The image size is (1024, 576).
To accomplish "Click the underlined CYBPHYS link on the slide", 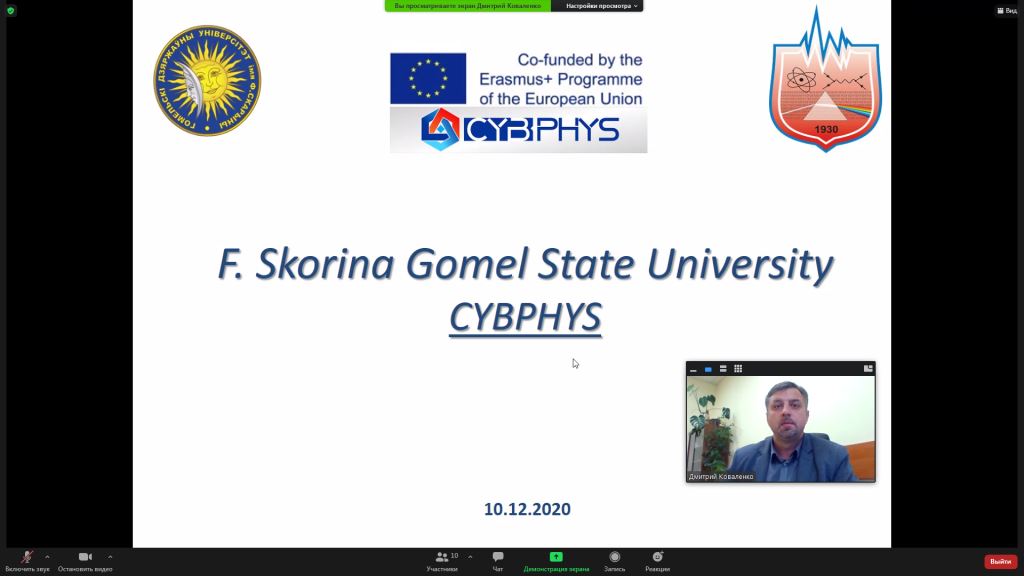I will pyautogui.click(x=525, y=318).
